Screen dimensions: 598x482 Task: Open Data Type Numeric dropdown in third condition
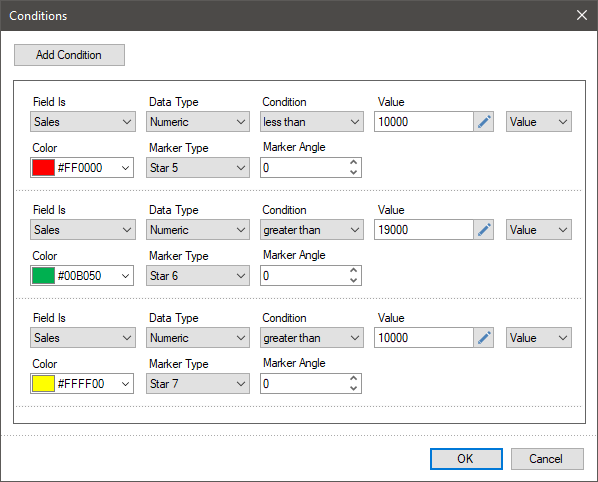click(198, 337)
